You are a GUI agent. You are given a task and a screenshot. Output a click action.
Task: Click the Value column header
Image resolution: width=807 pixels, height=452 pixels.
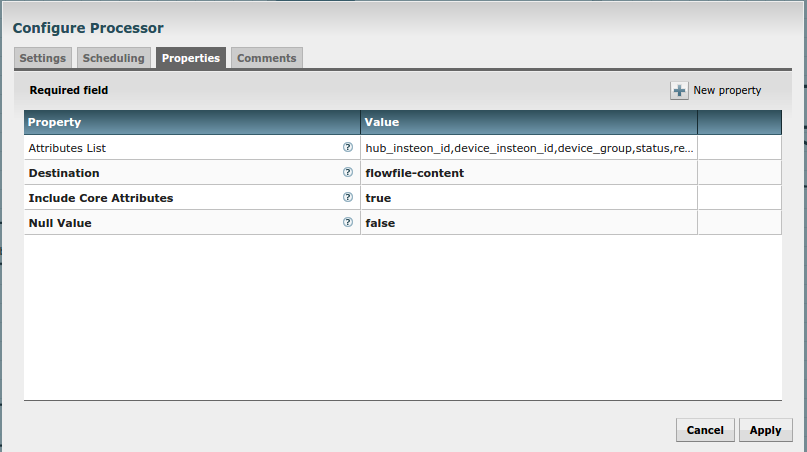[529, 122]
